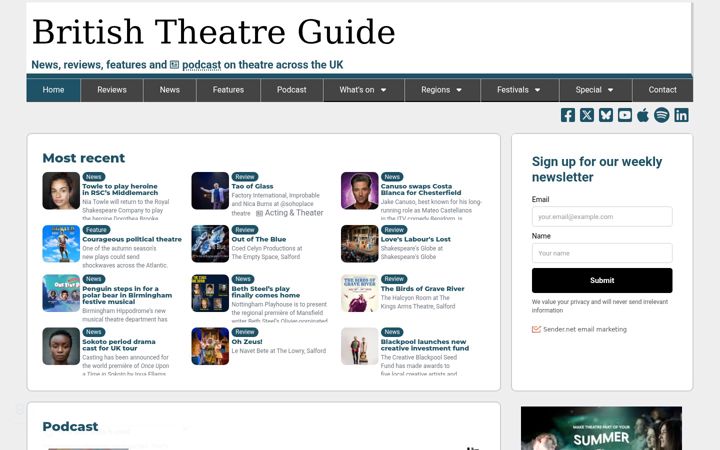Open the Apple Podcasts icon
This screenshot has width=720, height=450.
[643, 115]
